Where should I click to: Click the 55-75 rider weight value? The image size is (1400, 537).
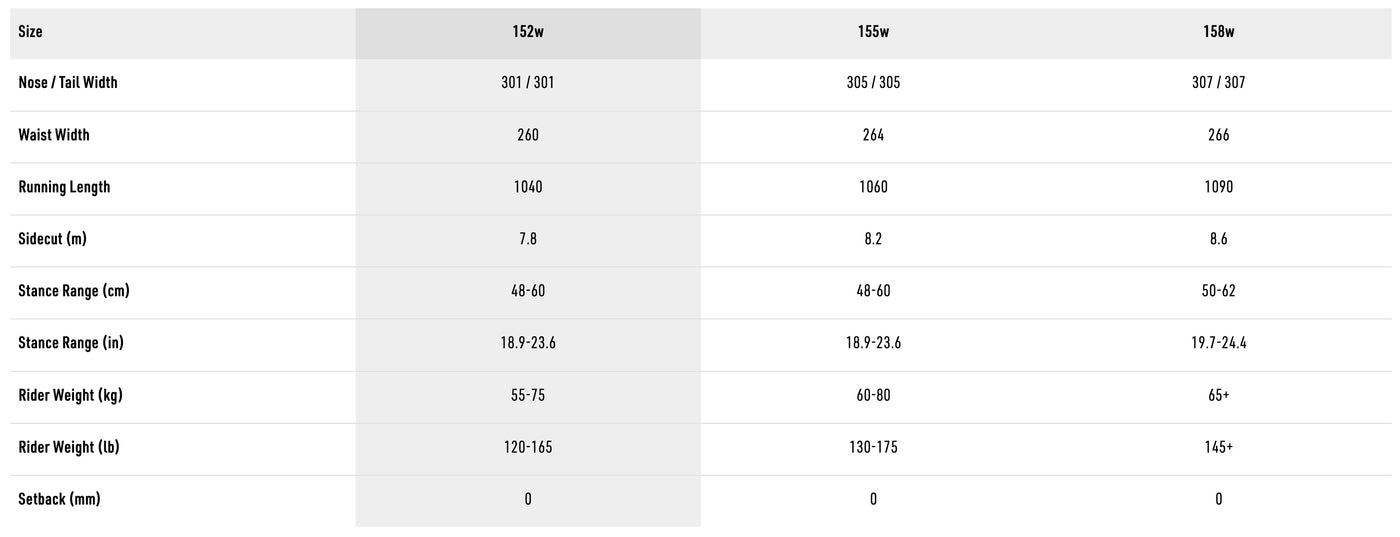pyautogui.click(x=528, y=395)
